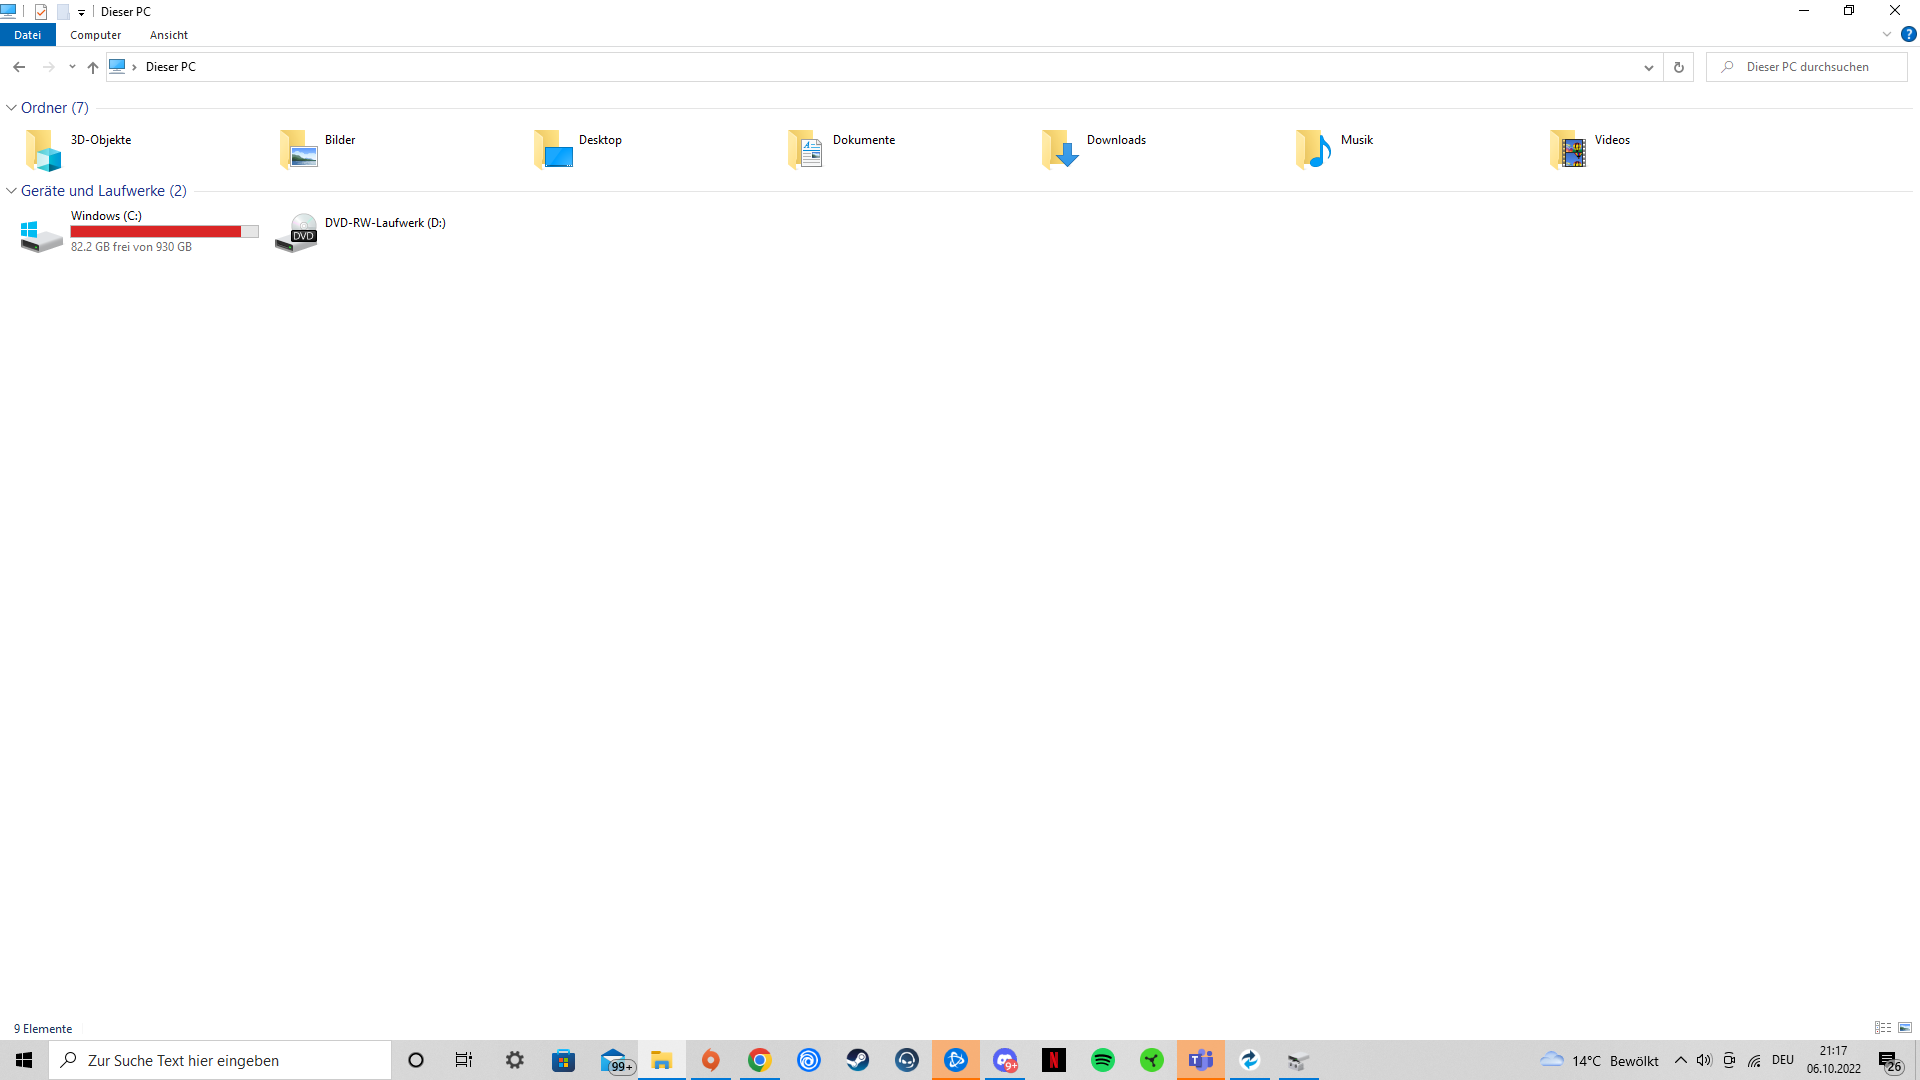
Task: Select the DVD-RW-Laufwerk (D:) drive icon
Action: click(297, 233)
